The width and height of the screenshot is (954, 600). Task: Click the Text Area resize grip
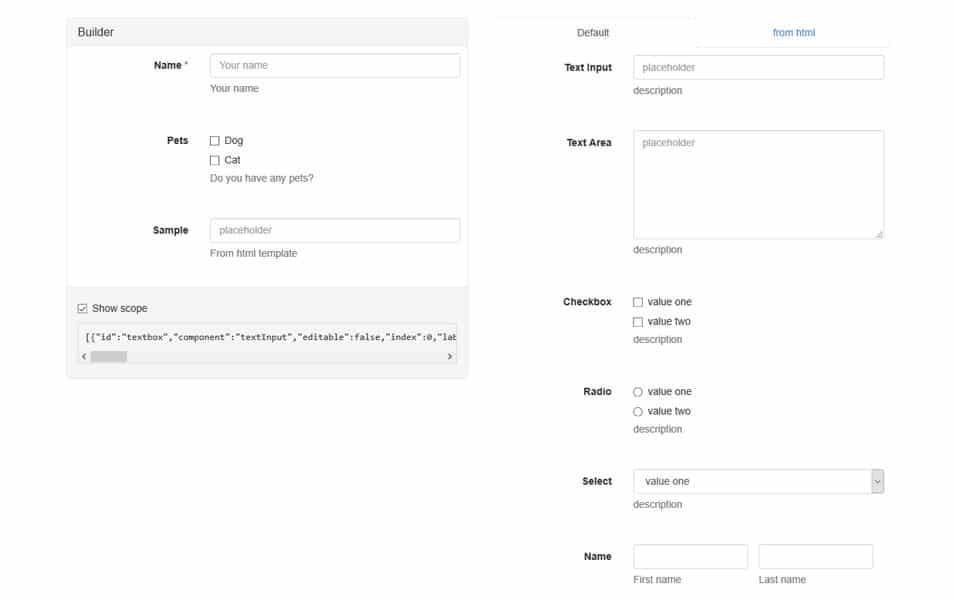(x=879, y=232)
